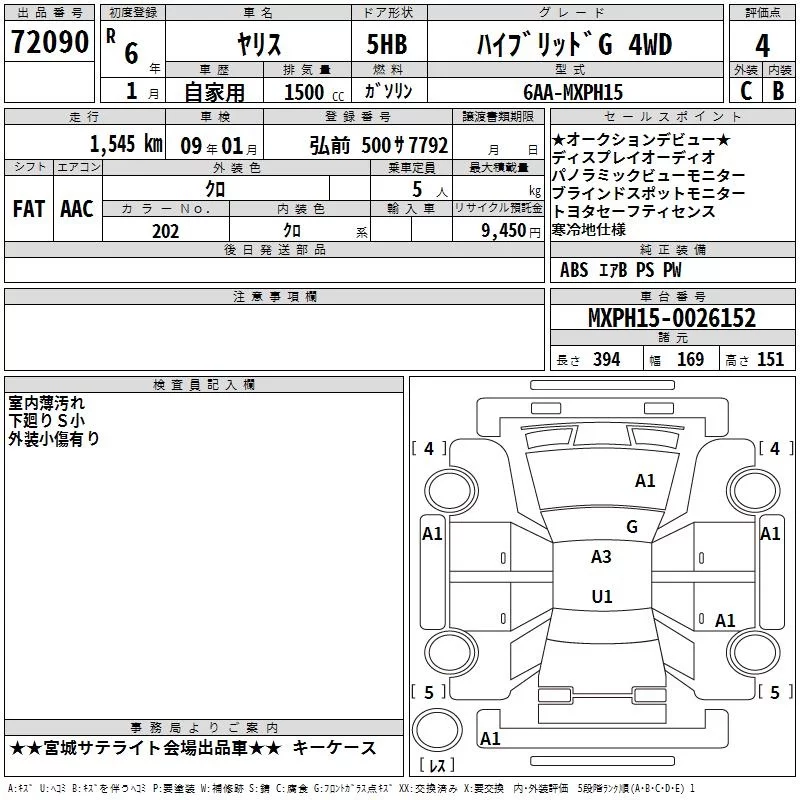Click the G windshield chip mark
The height and width of the screenshot is (800, 800).
point(632,527)
